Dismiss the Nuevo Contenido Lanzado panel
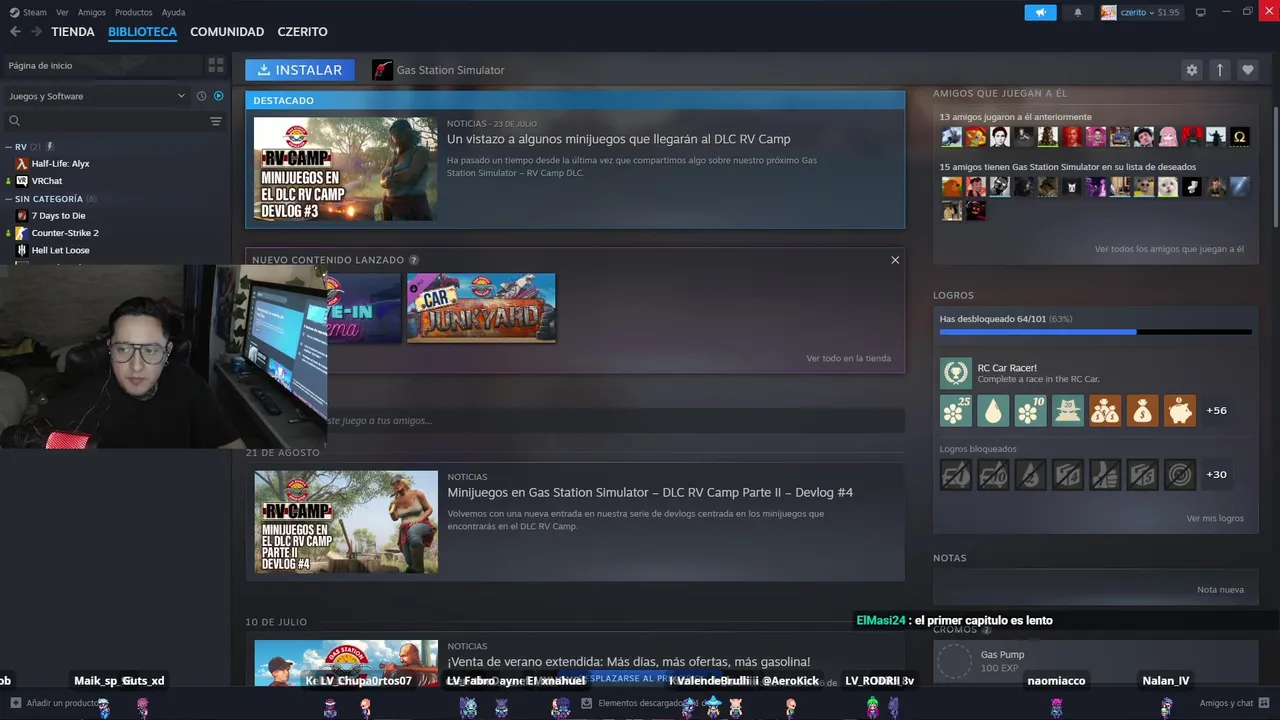This screenshot has width=1280, height=720. [x=895, y=260]
